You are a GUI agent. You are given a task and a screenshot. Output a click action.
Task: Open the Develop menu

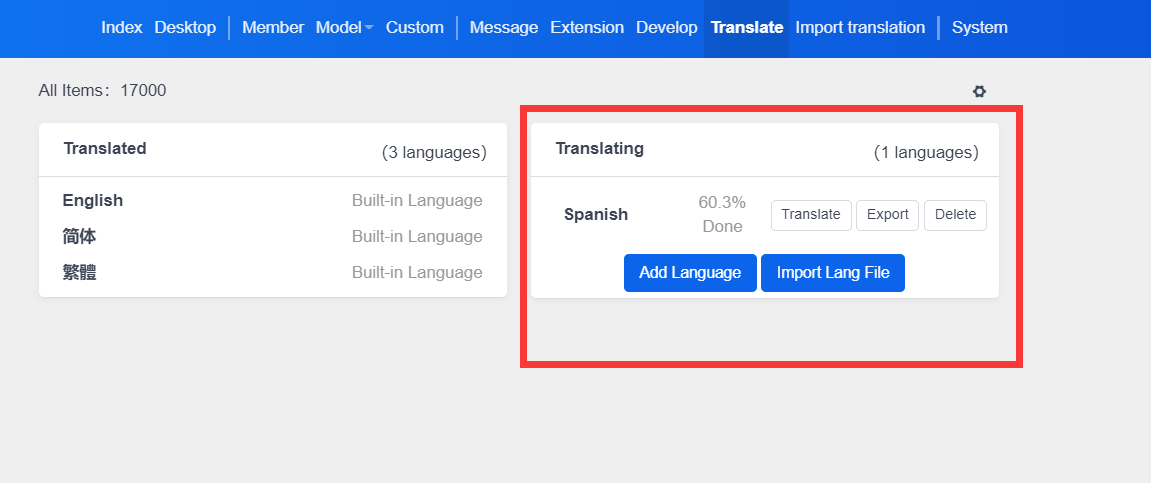(666, 28)
